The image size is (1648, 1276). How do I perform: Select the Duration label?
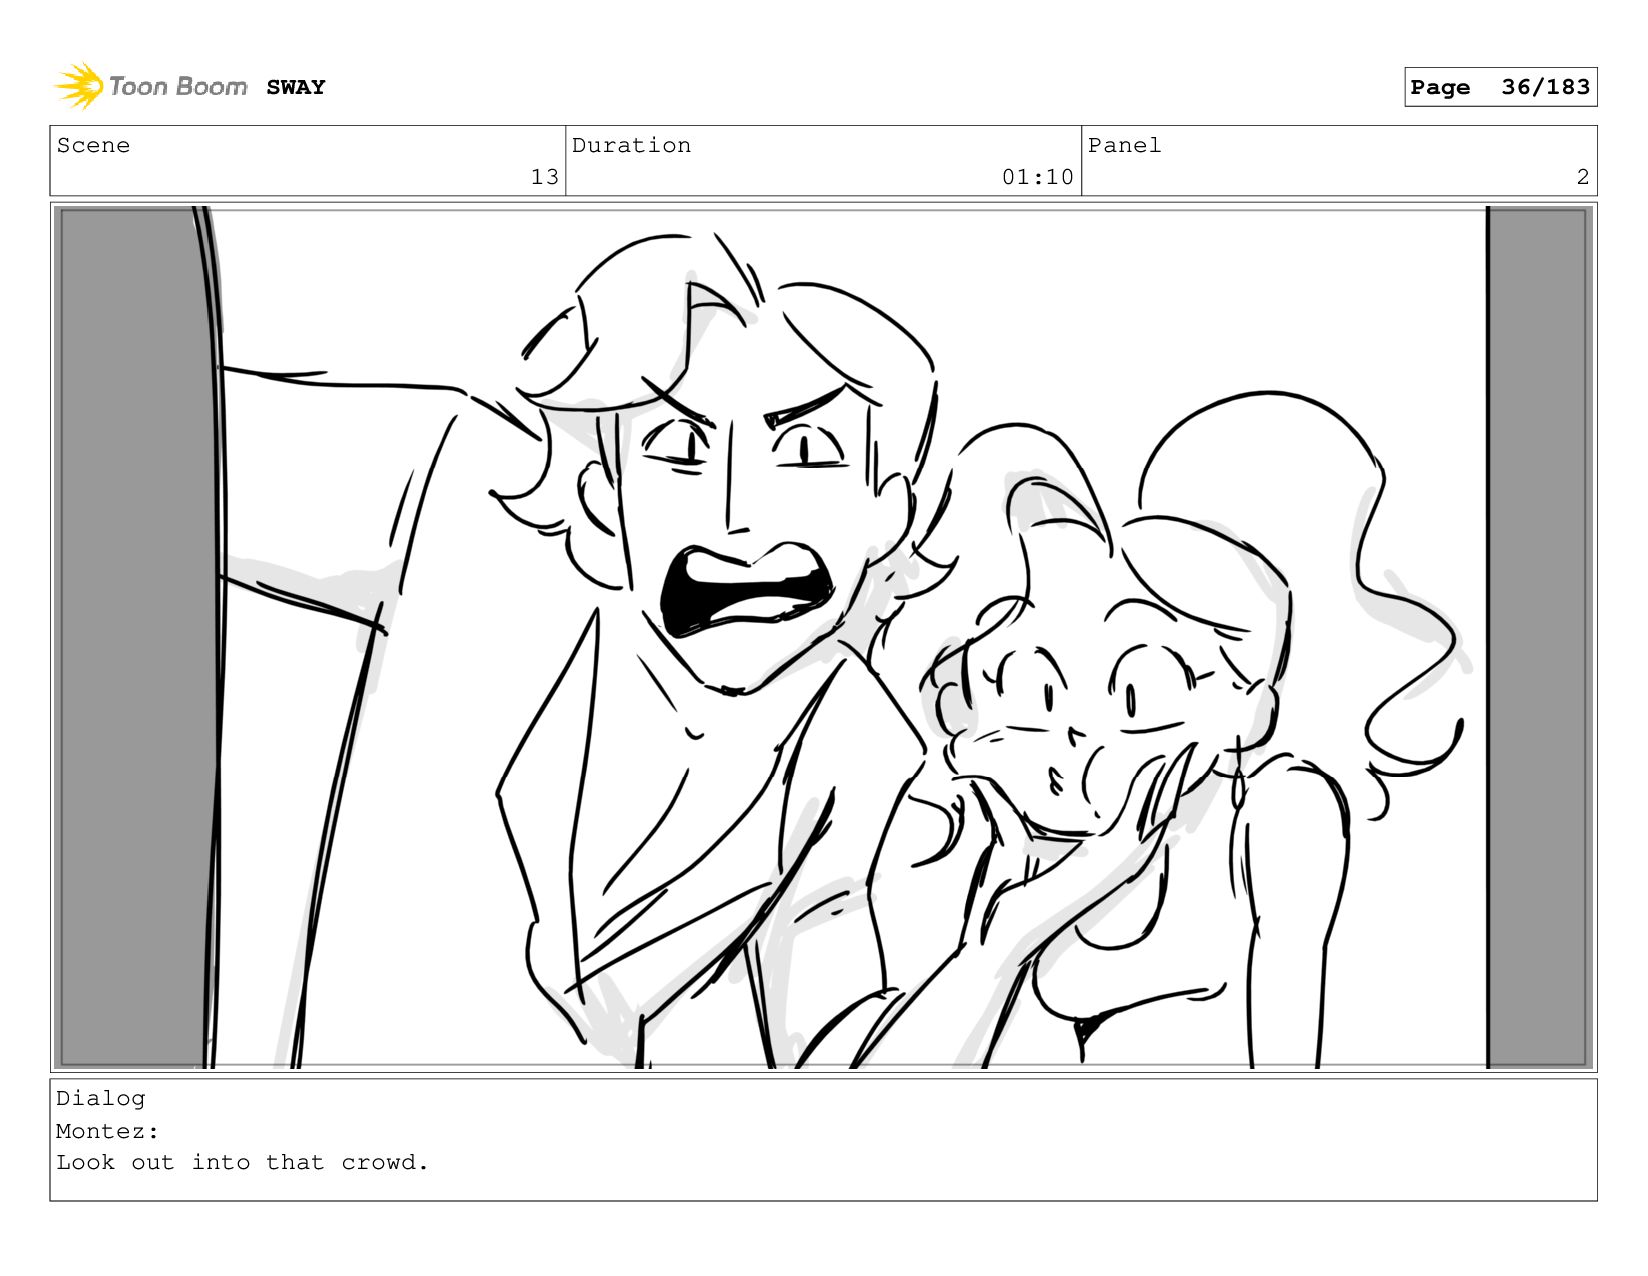pyautogui.click(x=631, y=145)
